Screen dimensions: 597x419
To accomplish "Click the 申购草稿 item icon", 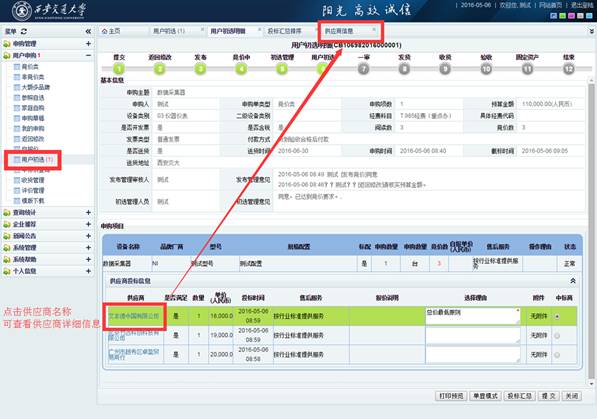I will [17, 118].
